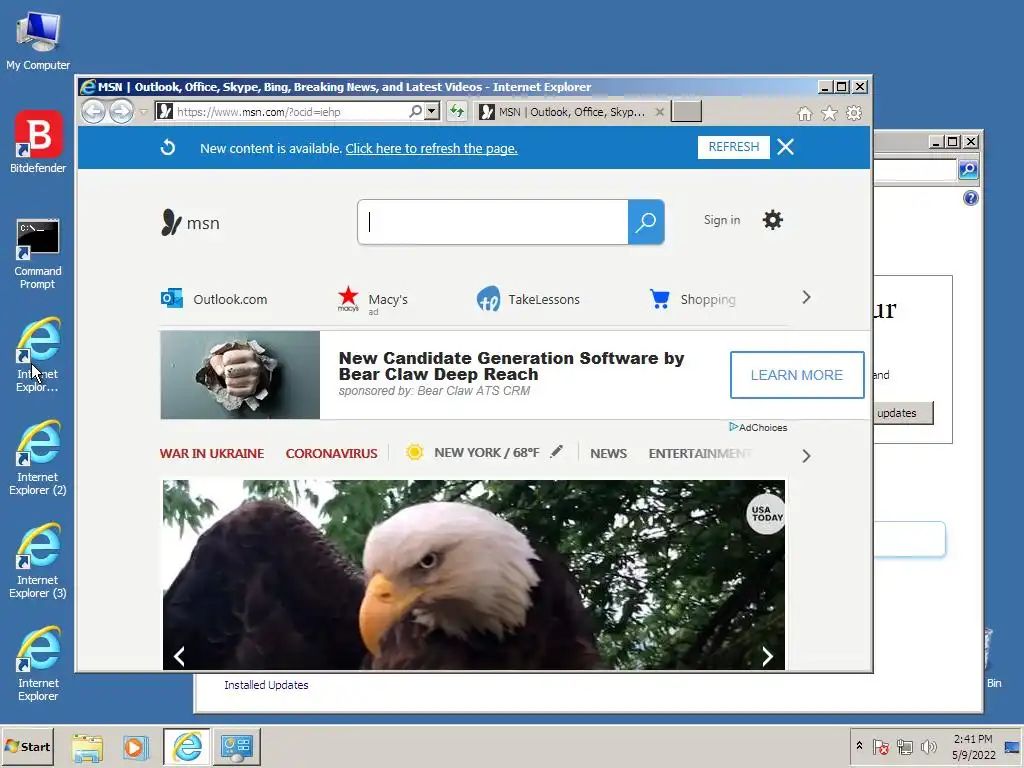Screen dimensions: 1024x768
Task: Open Internet Explorer (3) desktop shortcut
Action: tap(38, 561)
